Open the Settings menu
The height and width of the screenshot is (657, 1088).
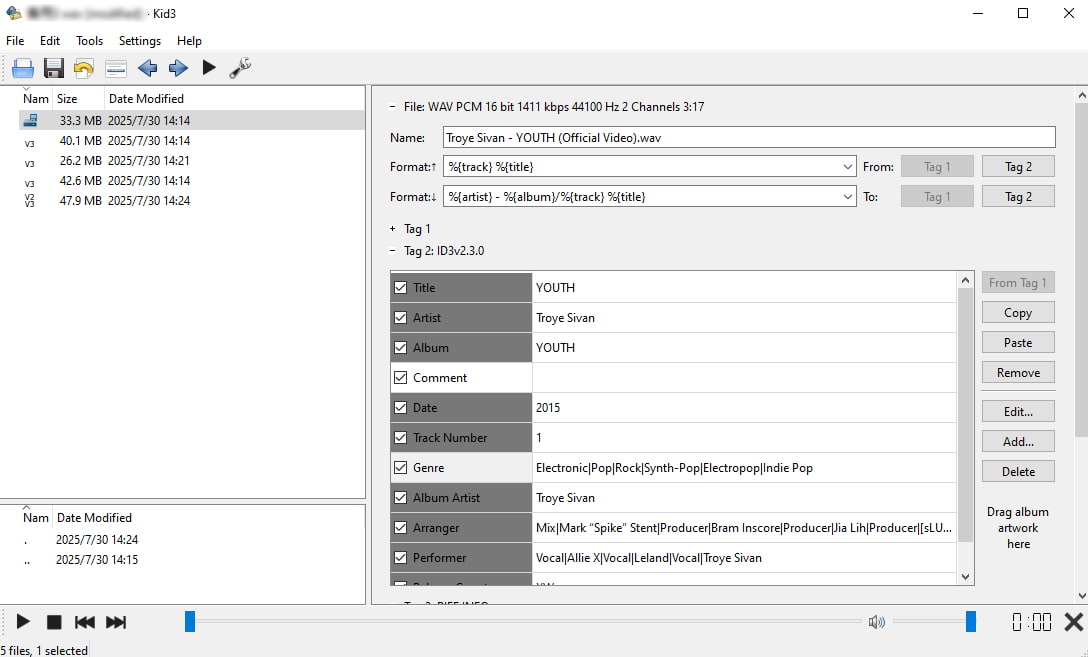pyautogui.click(x=139, y=41)
